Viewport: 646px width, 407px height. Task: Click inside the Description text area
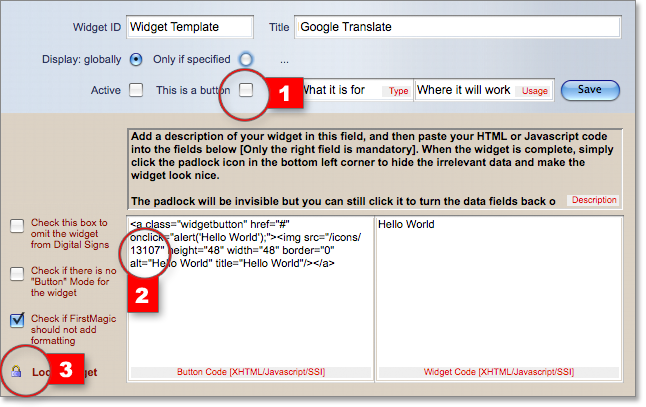pyautogui.click(x=374, y=169)
